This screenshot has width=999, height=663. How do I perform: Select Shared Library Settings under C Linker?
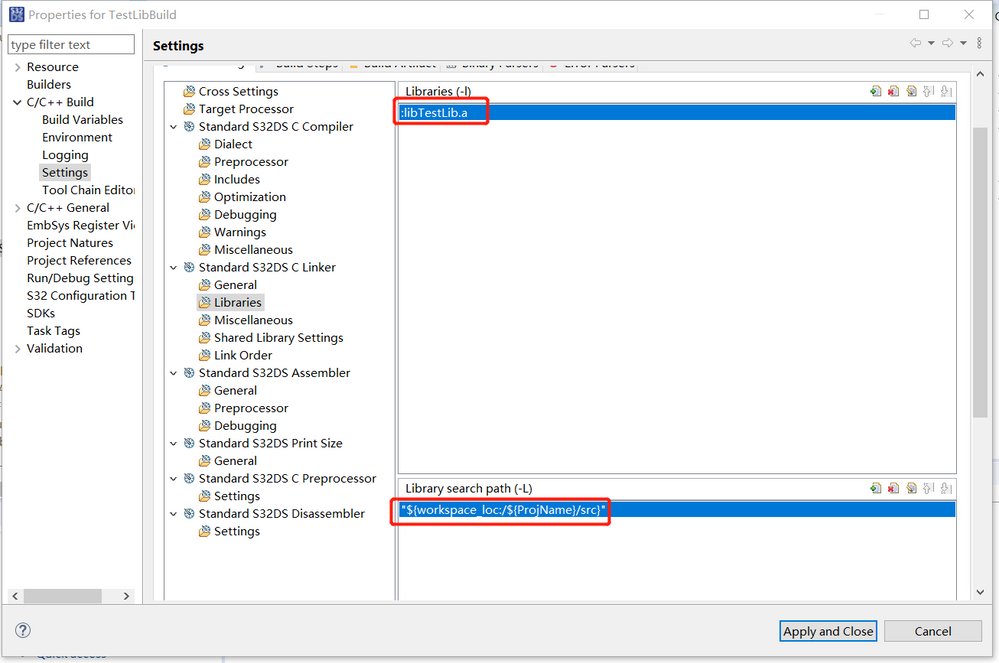click(278, 338)
